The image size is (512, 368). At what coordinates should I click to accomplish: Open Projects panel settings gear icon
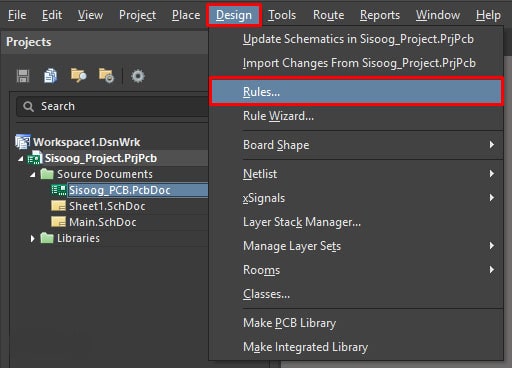pos(138,76)
